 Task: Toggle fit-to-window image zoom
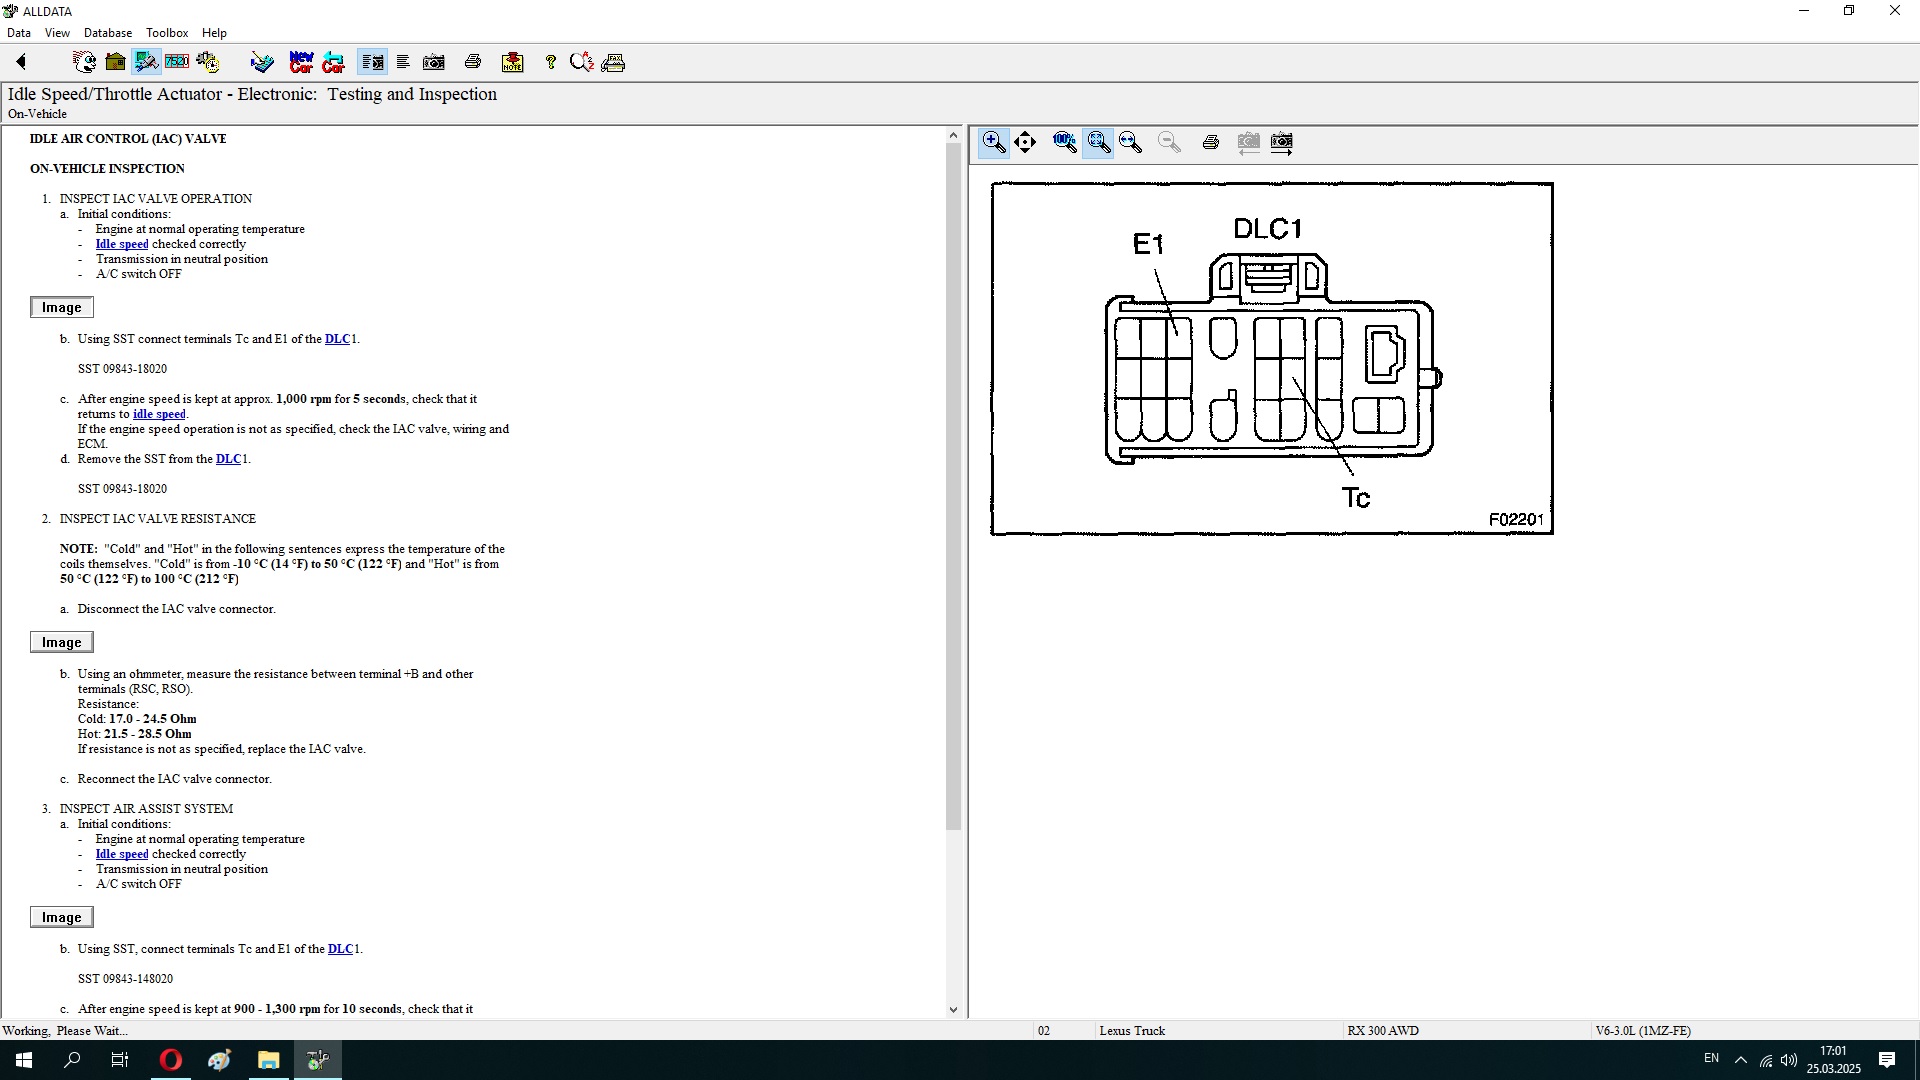1098,142
